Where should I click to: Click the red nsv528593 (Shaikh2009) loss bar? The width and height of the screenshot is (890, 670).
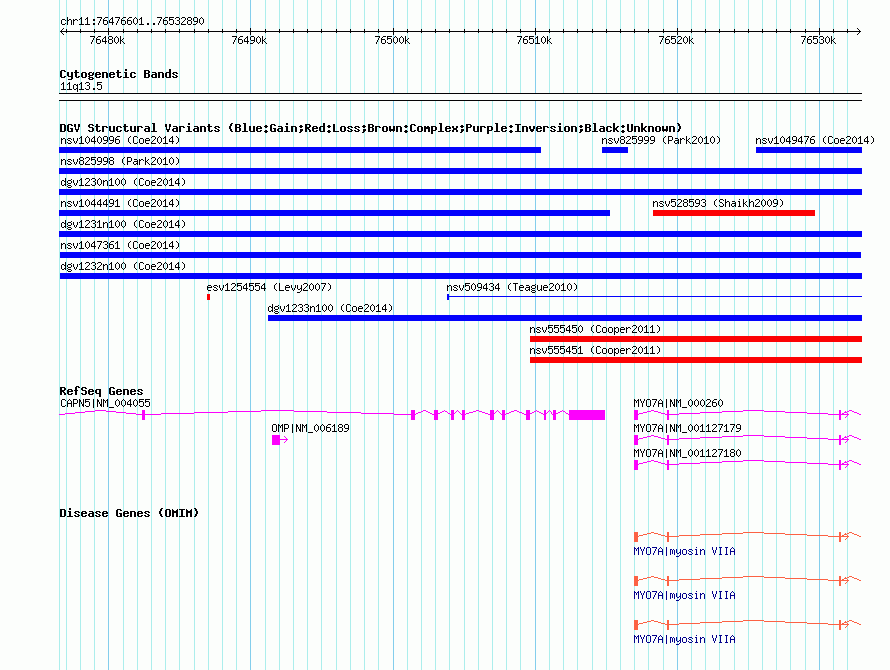734,213
